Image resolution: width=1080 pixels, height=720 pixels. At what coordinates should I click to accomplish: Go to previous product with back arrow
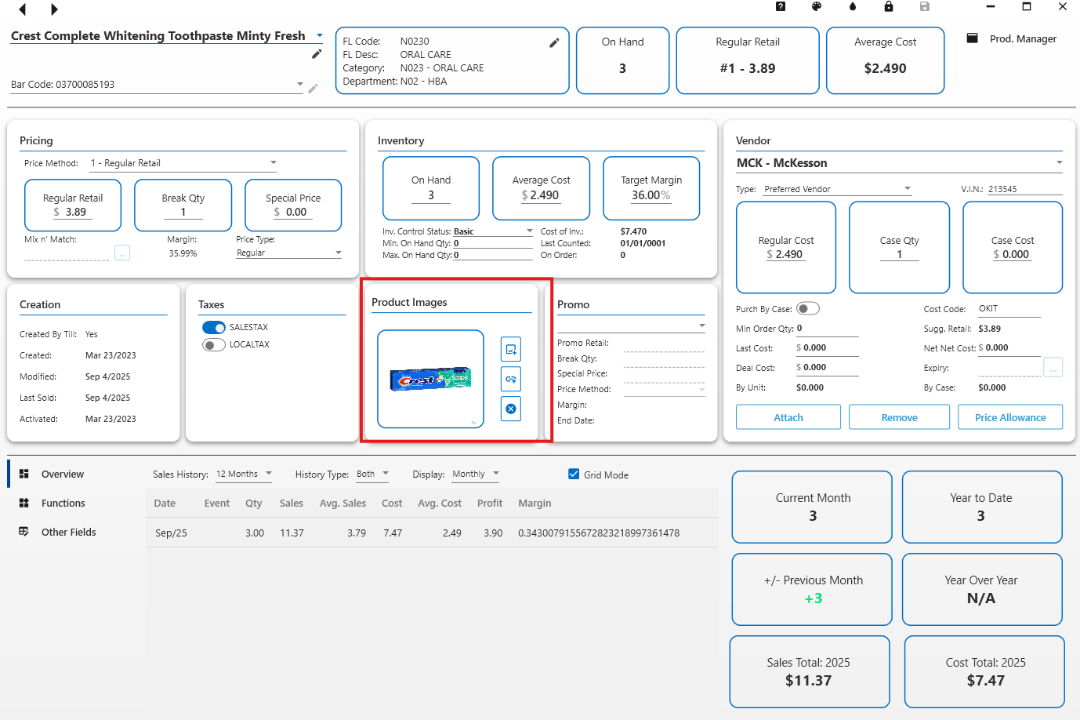[x=23, y=9]
